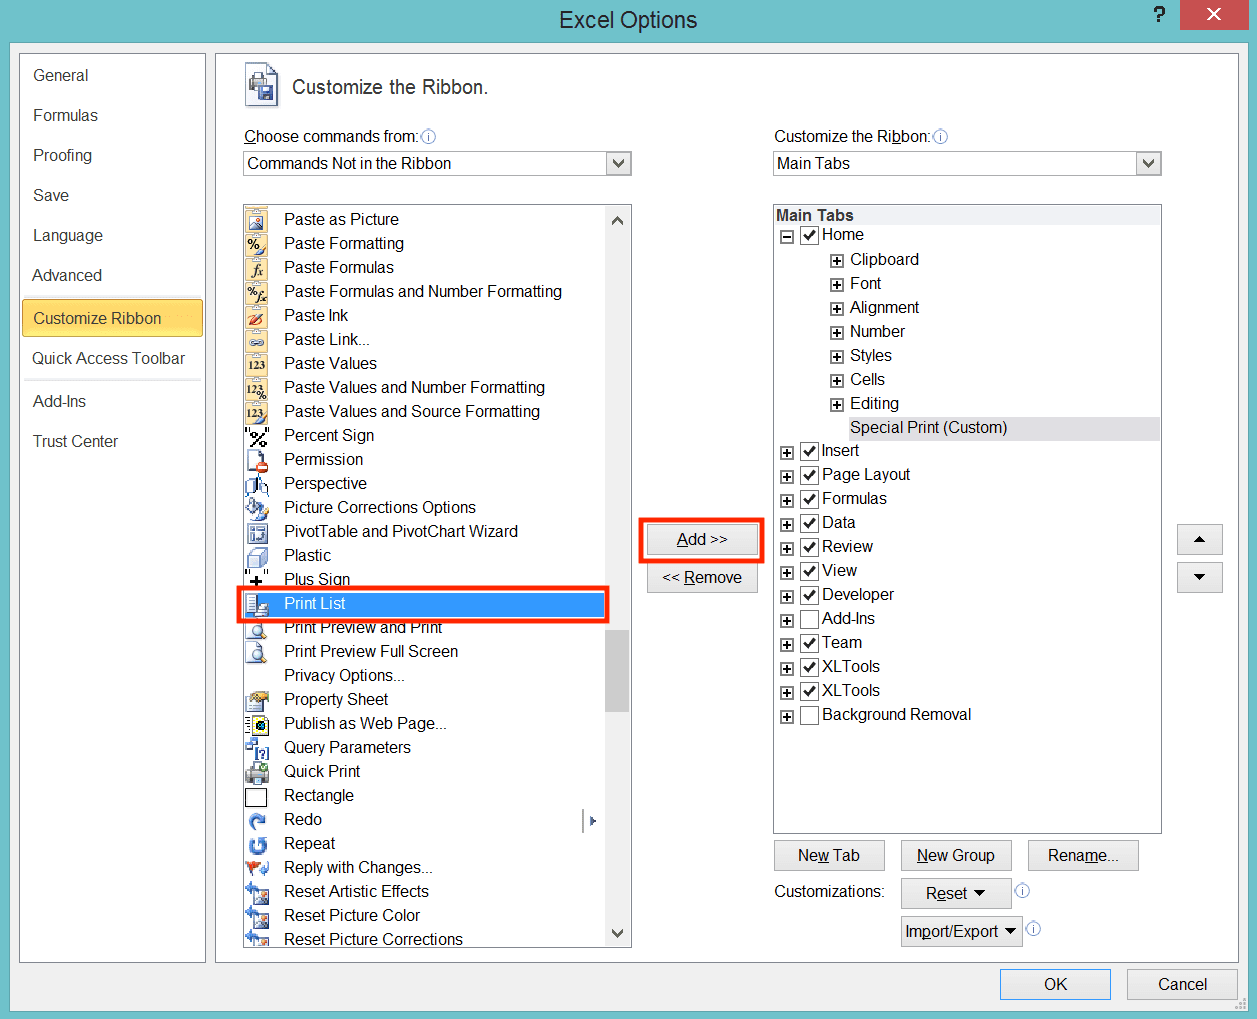
Task: Expand the Font group
Action: tap(837, 285)
